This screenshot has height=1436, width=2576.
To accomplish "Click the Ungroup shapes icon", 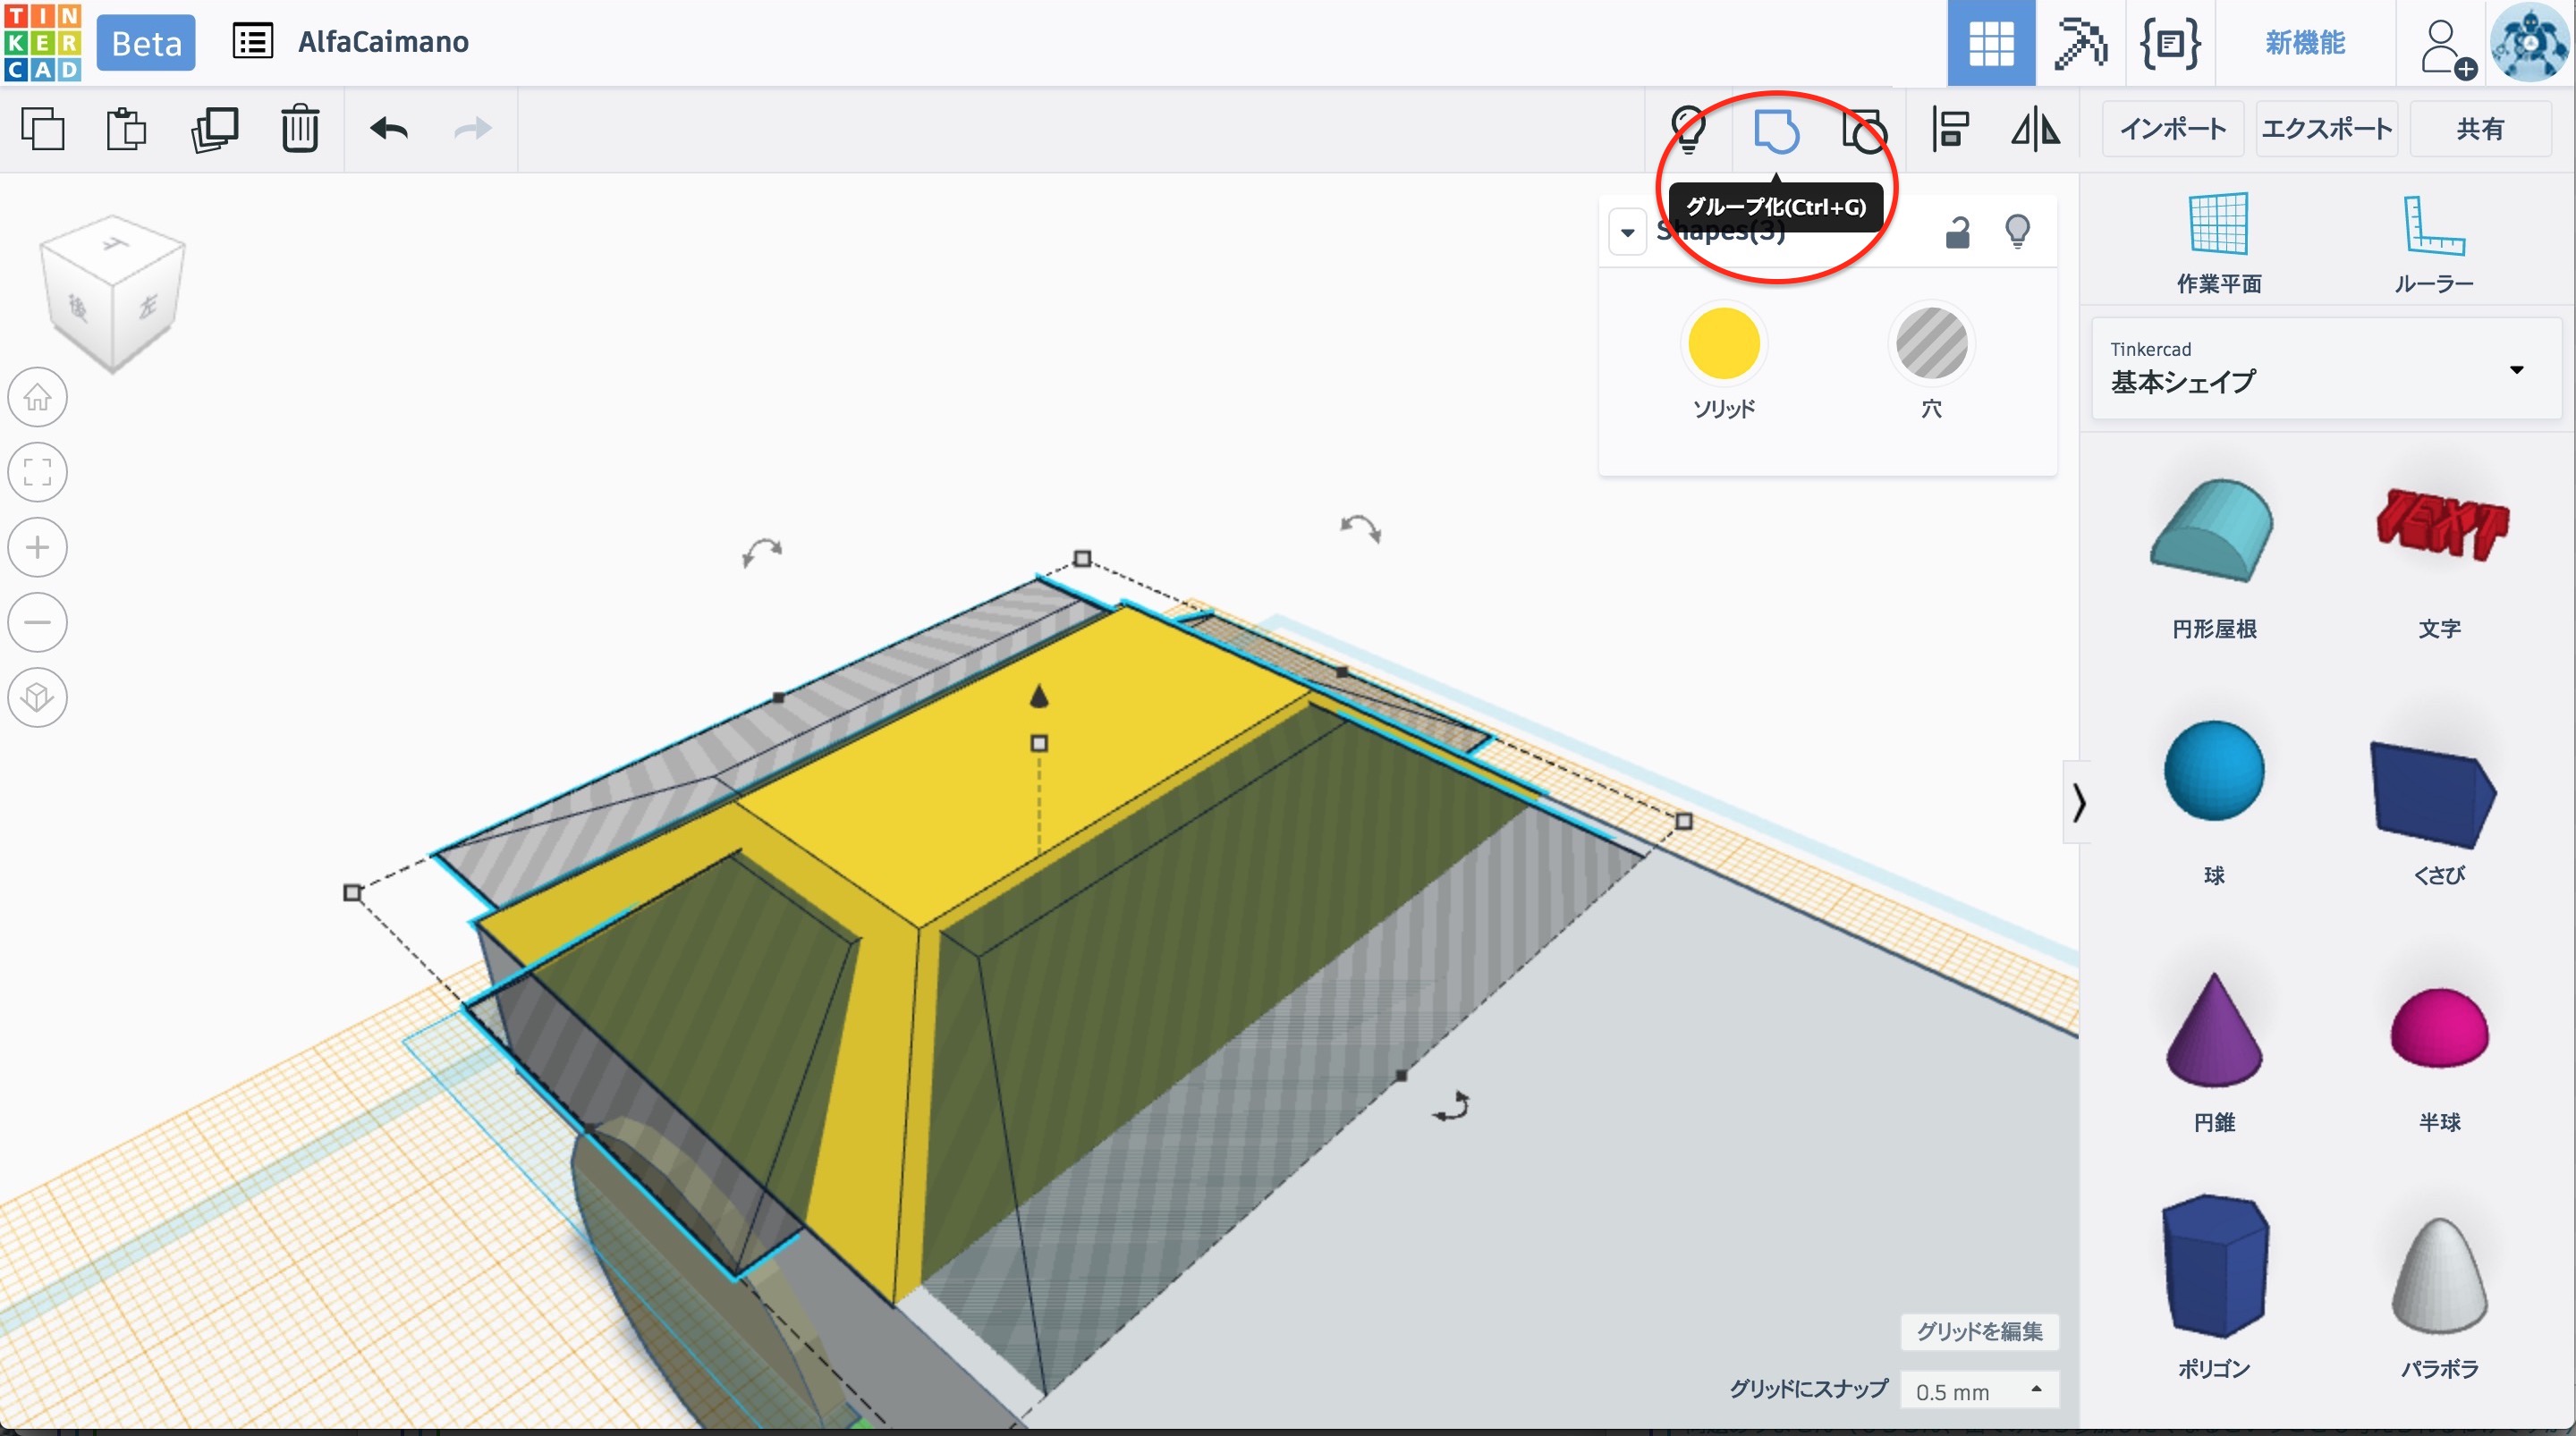I will pyautogui.click(x=1863, y=130).
